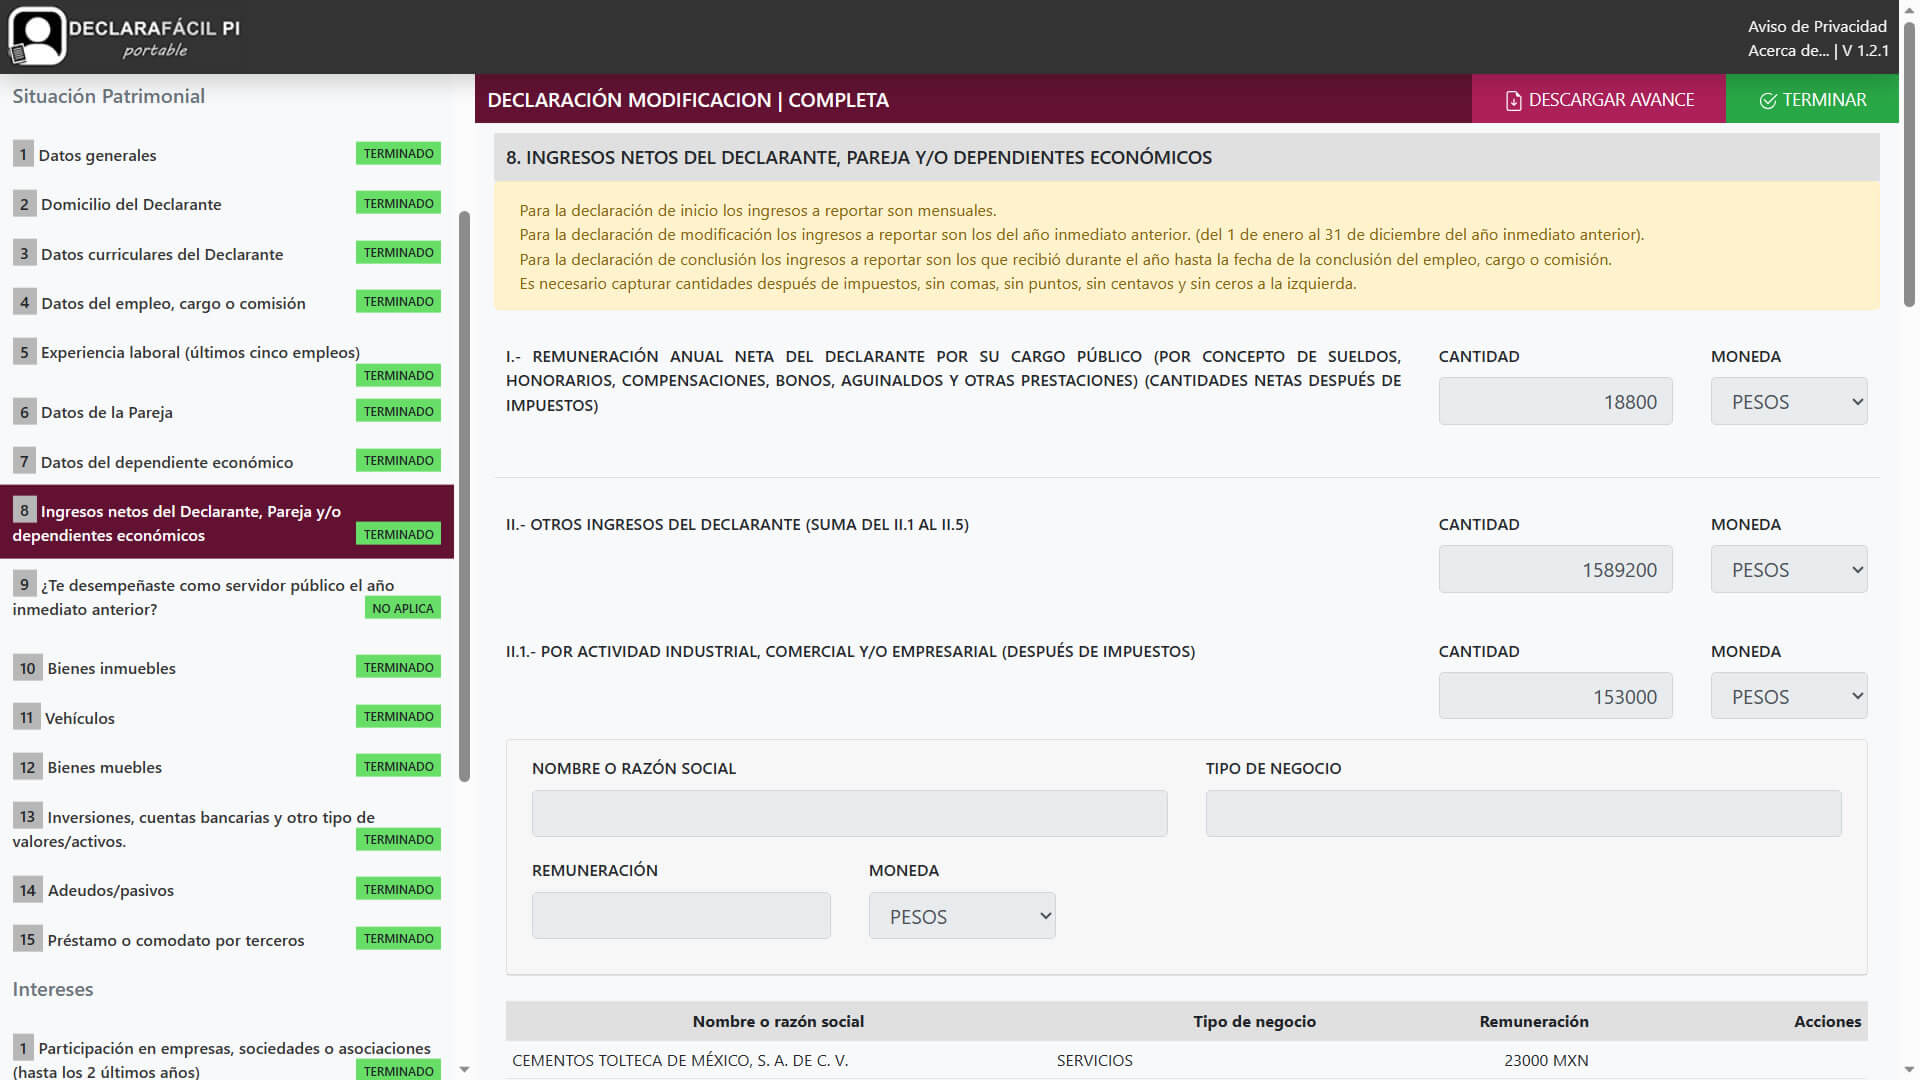Open the Vehículos section

(227, 717)
